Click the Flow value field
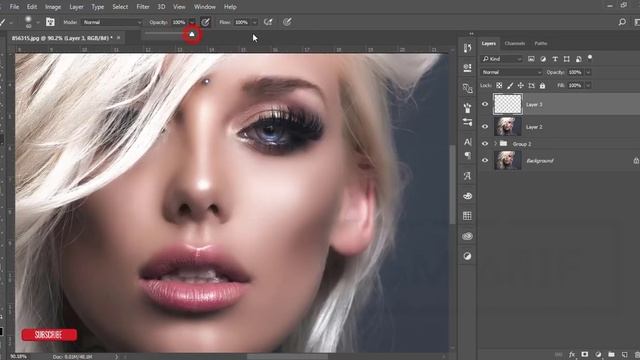 (x=242, y=22)
